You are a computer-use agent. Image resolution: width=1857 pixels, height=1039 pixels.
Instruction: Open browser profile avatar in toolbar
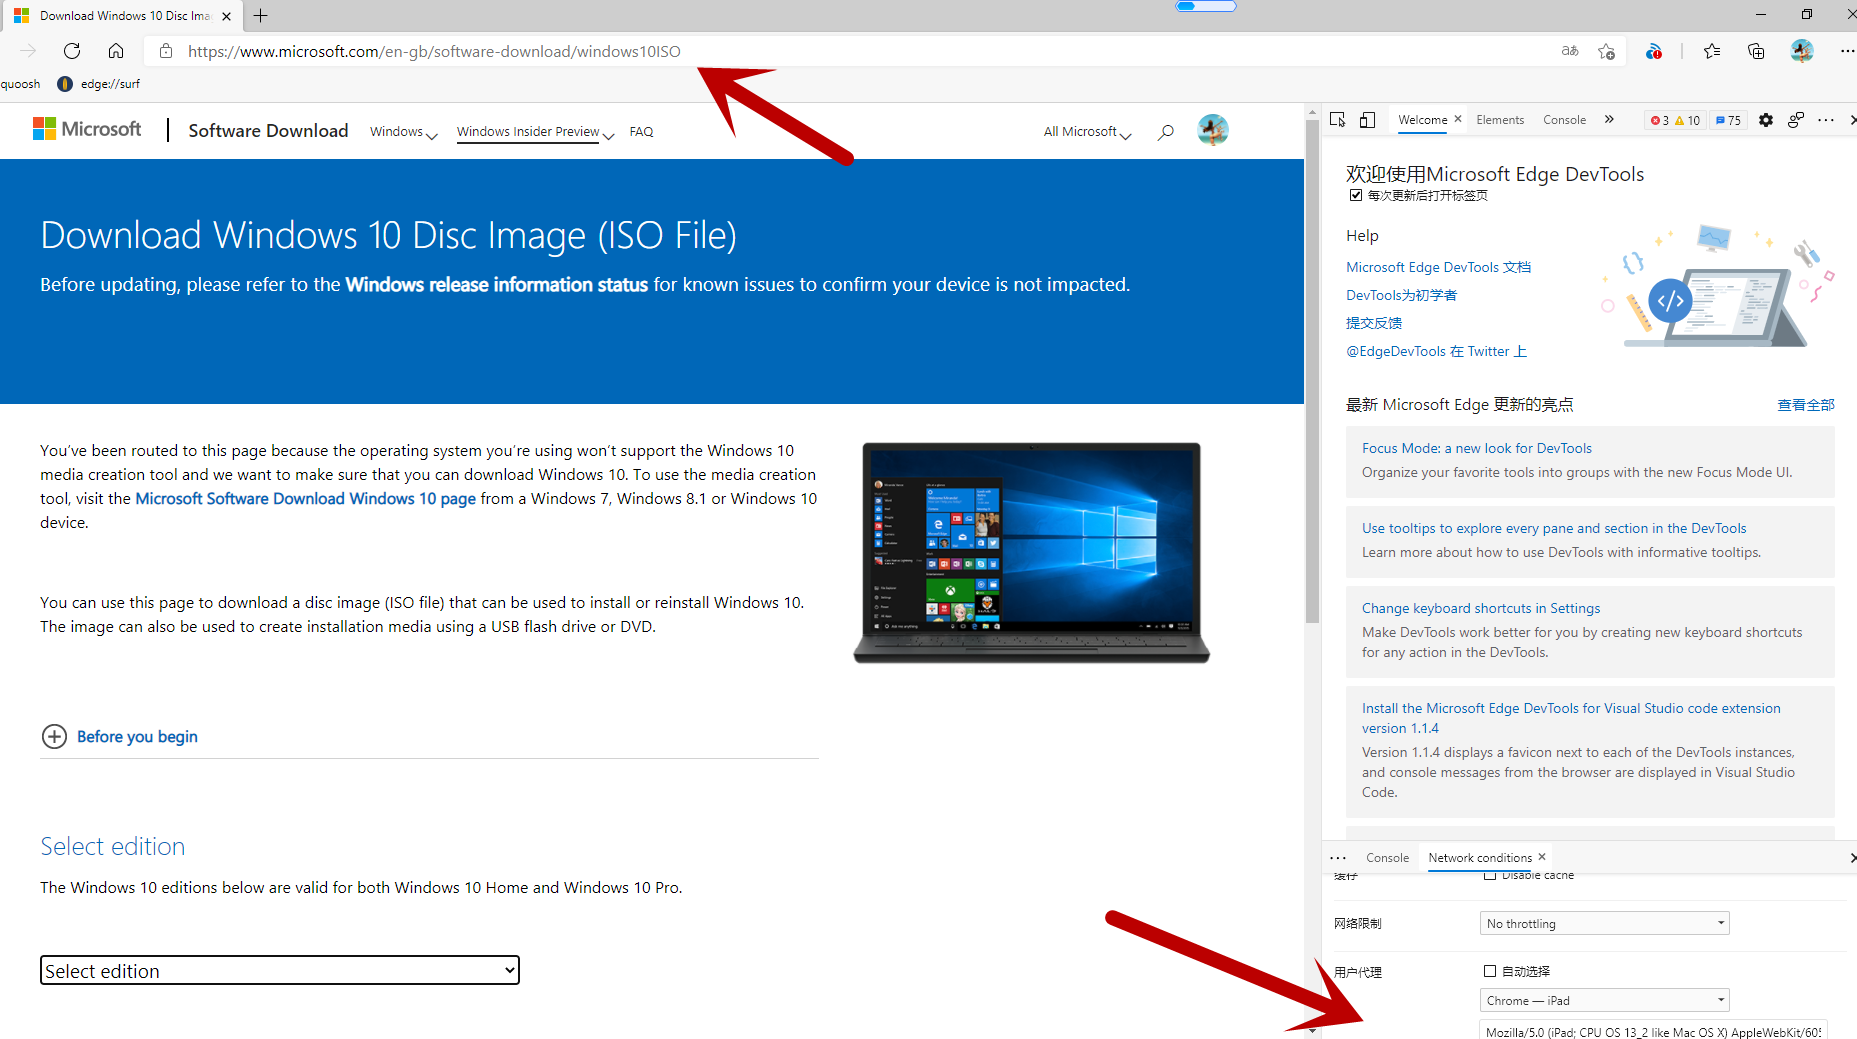click(x=1802, y=51)
